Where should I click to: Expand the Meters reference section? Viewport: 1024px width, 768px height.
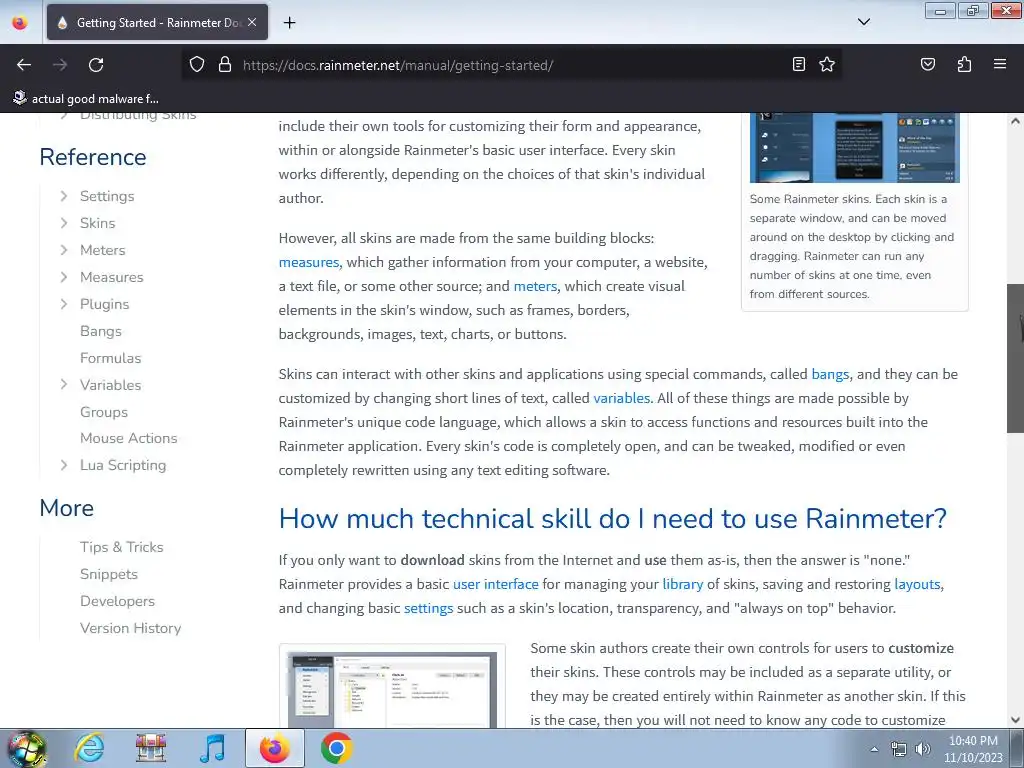(x=64, y=250)
